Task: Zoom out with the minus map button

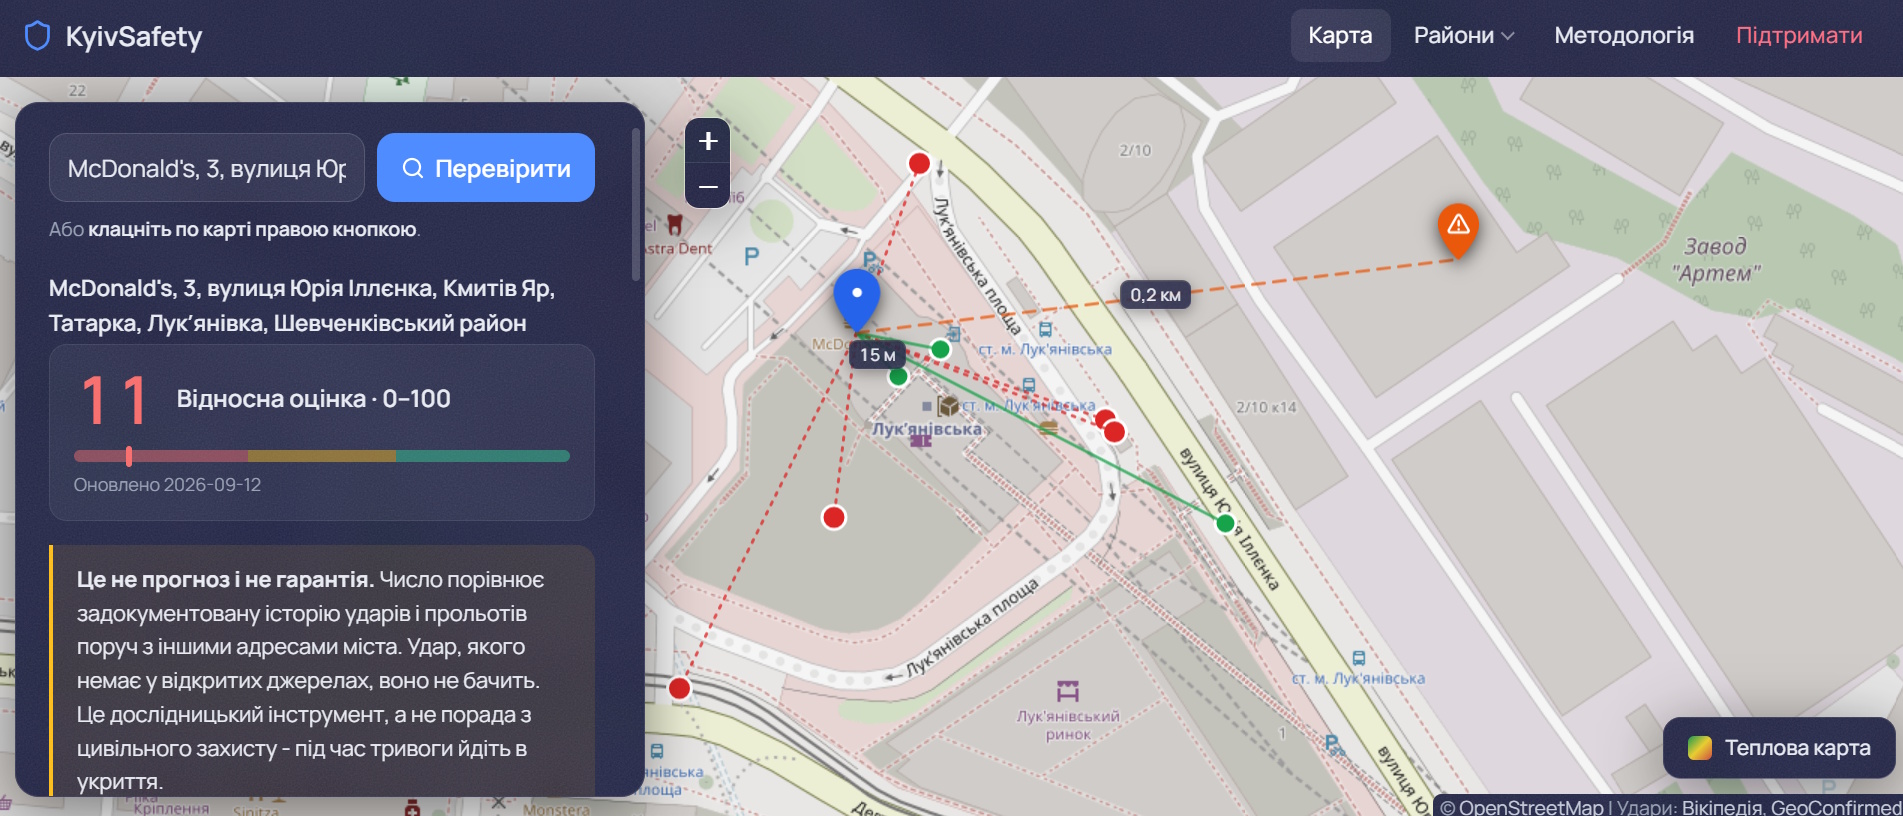Action: pos(708,186)
